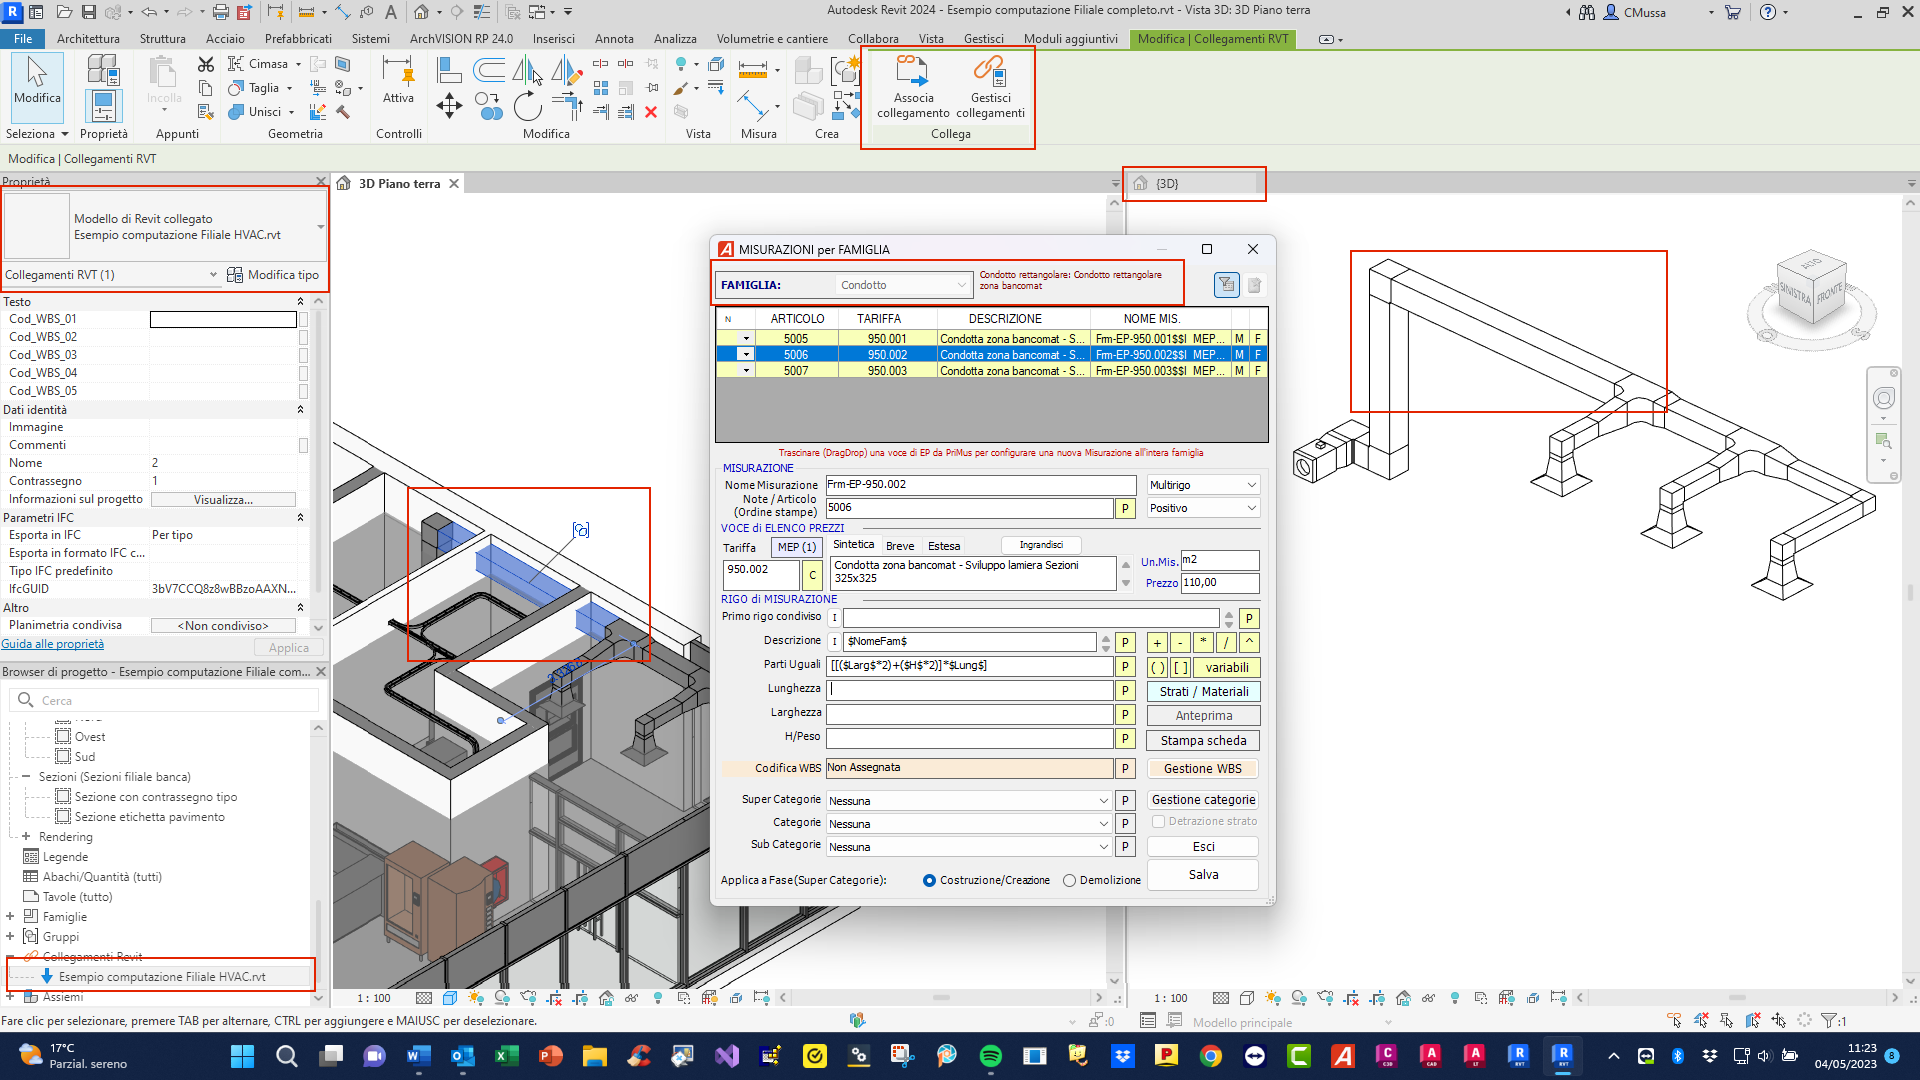Click the Cut scissors icon
This screenshot has width=1920, height=1080.
(206, 64)
